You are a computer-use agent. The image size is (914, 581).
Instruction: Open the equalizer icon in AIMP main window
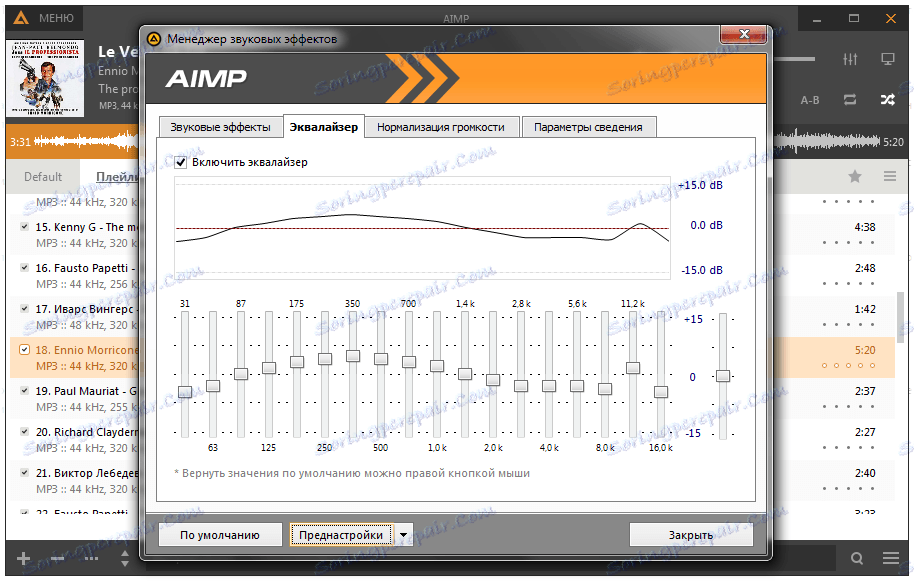pyautogui.click(x=850, y=59)
